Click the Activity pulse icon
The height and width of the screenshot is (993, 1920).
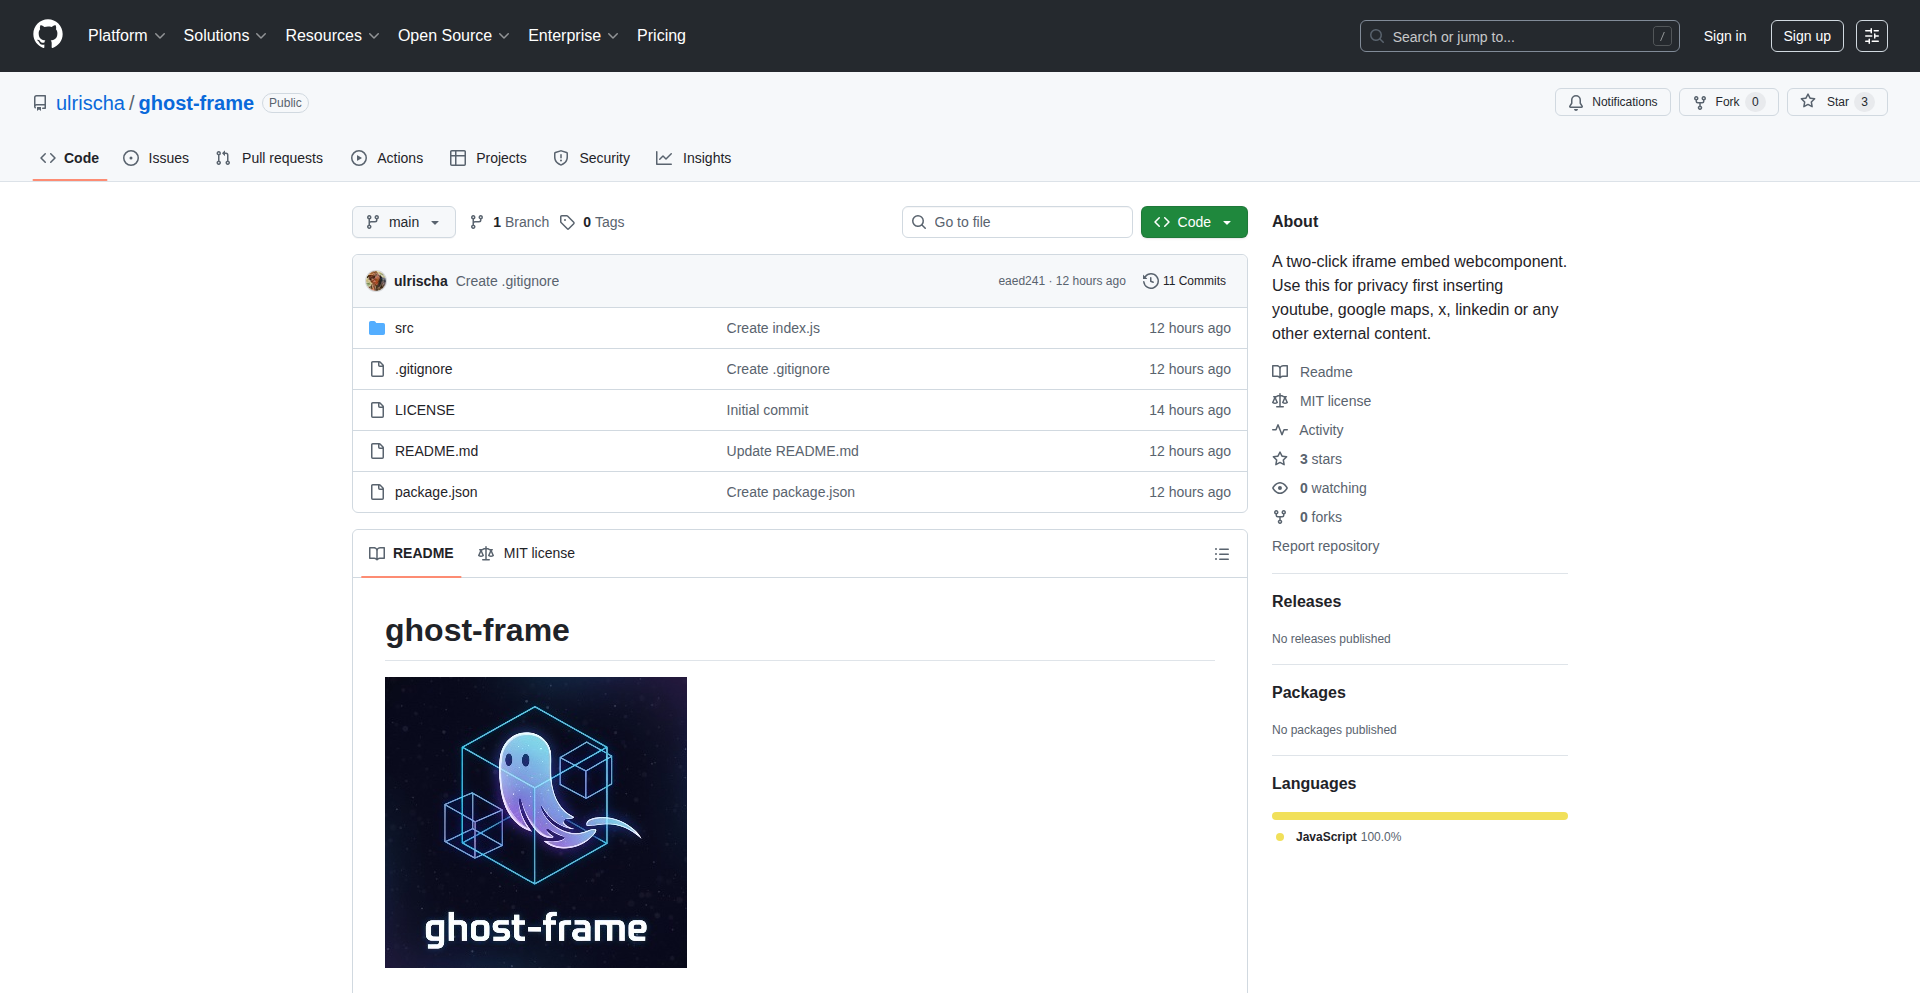tap(1280, 430)
